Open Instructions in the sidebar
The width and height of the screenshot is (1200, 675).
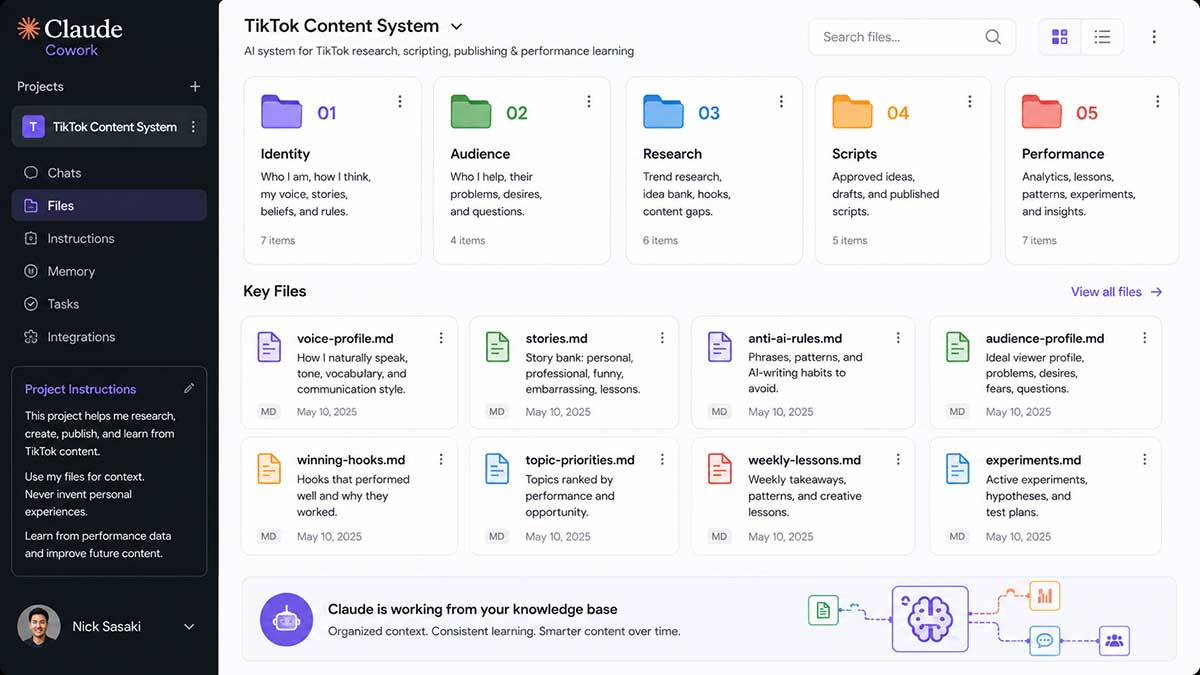[x=109, y=239]
